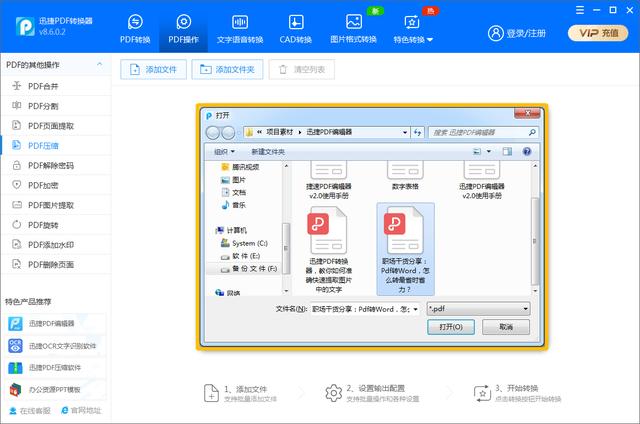The width and height of the screenshot is (640, 424).
Task: Open 办公资源PPT模板 recommendation
Action: [56, 390]
